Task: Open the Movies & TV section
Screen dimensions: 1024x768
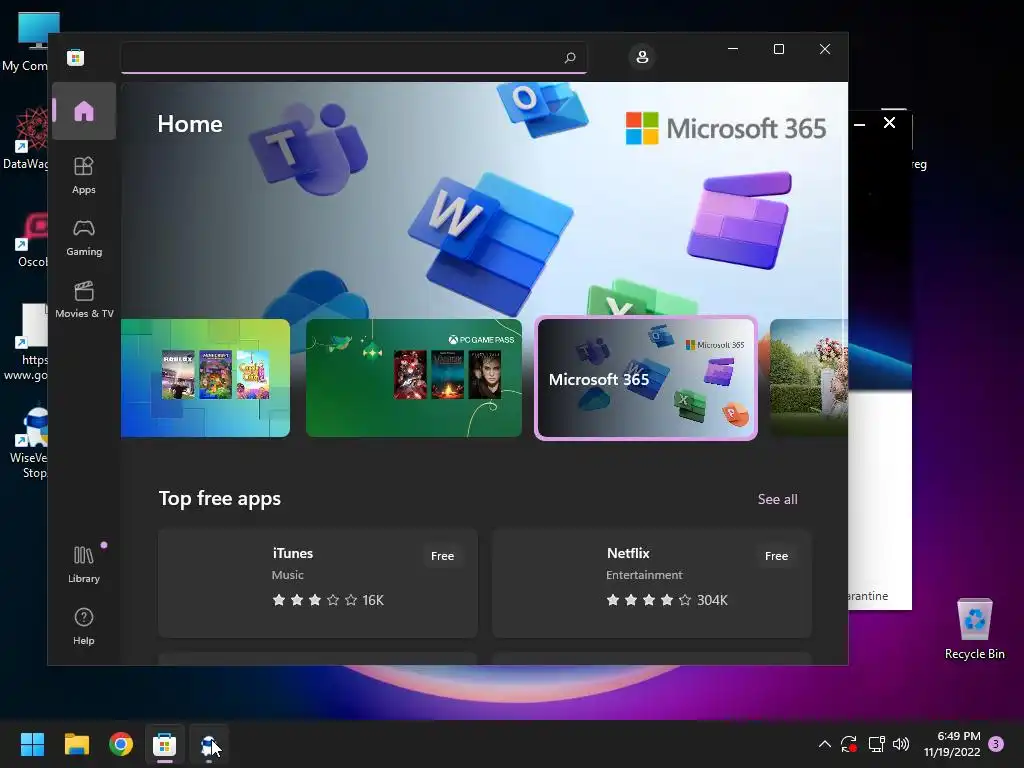Action: click(84, 300)
